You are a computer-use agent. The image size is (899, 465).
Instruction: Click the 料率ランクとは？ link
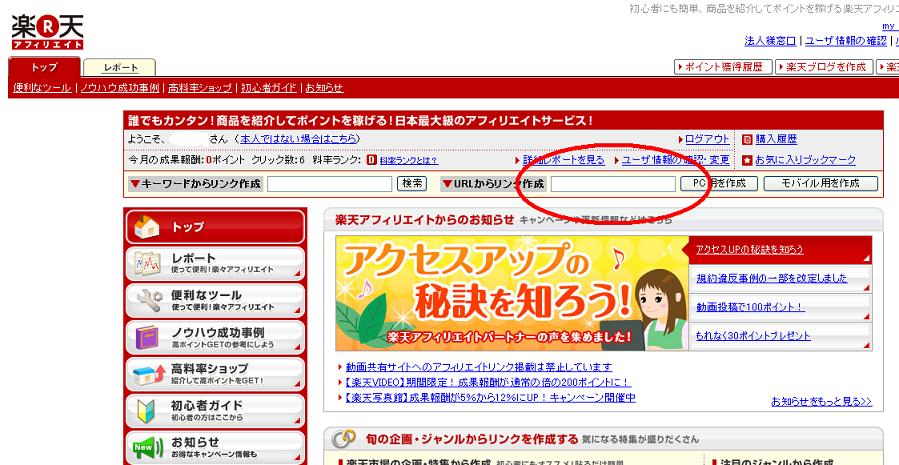click(x=409, y=161)
